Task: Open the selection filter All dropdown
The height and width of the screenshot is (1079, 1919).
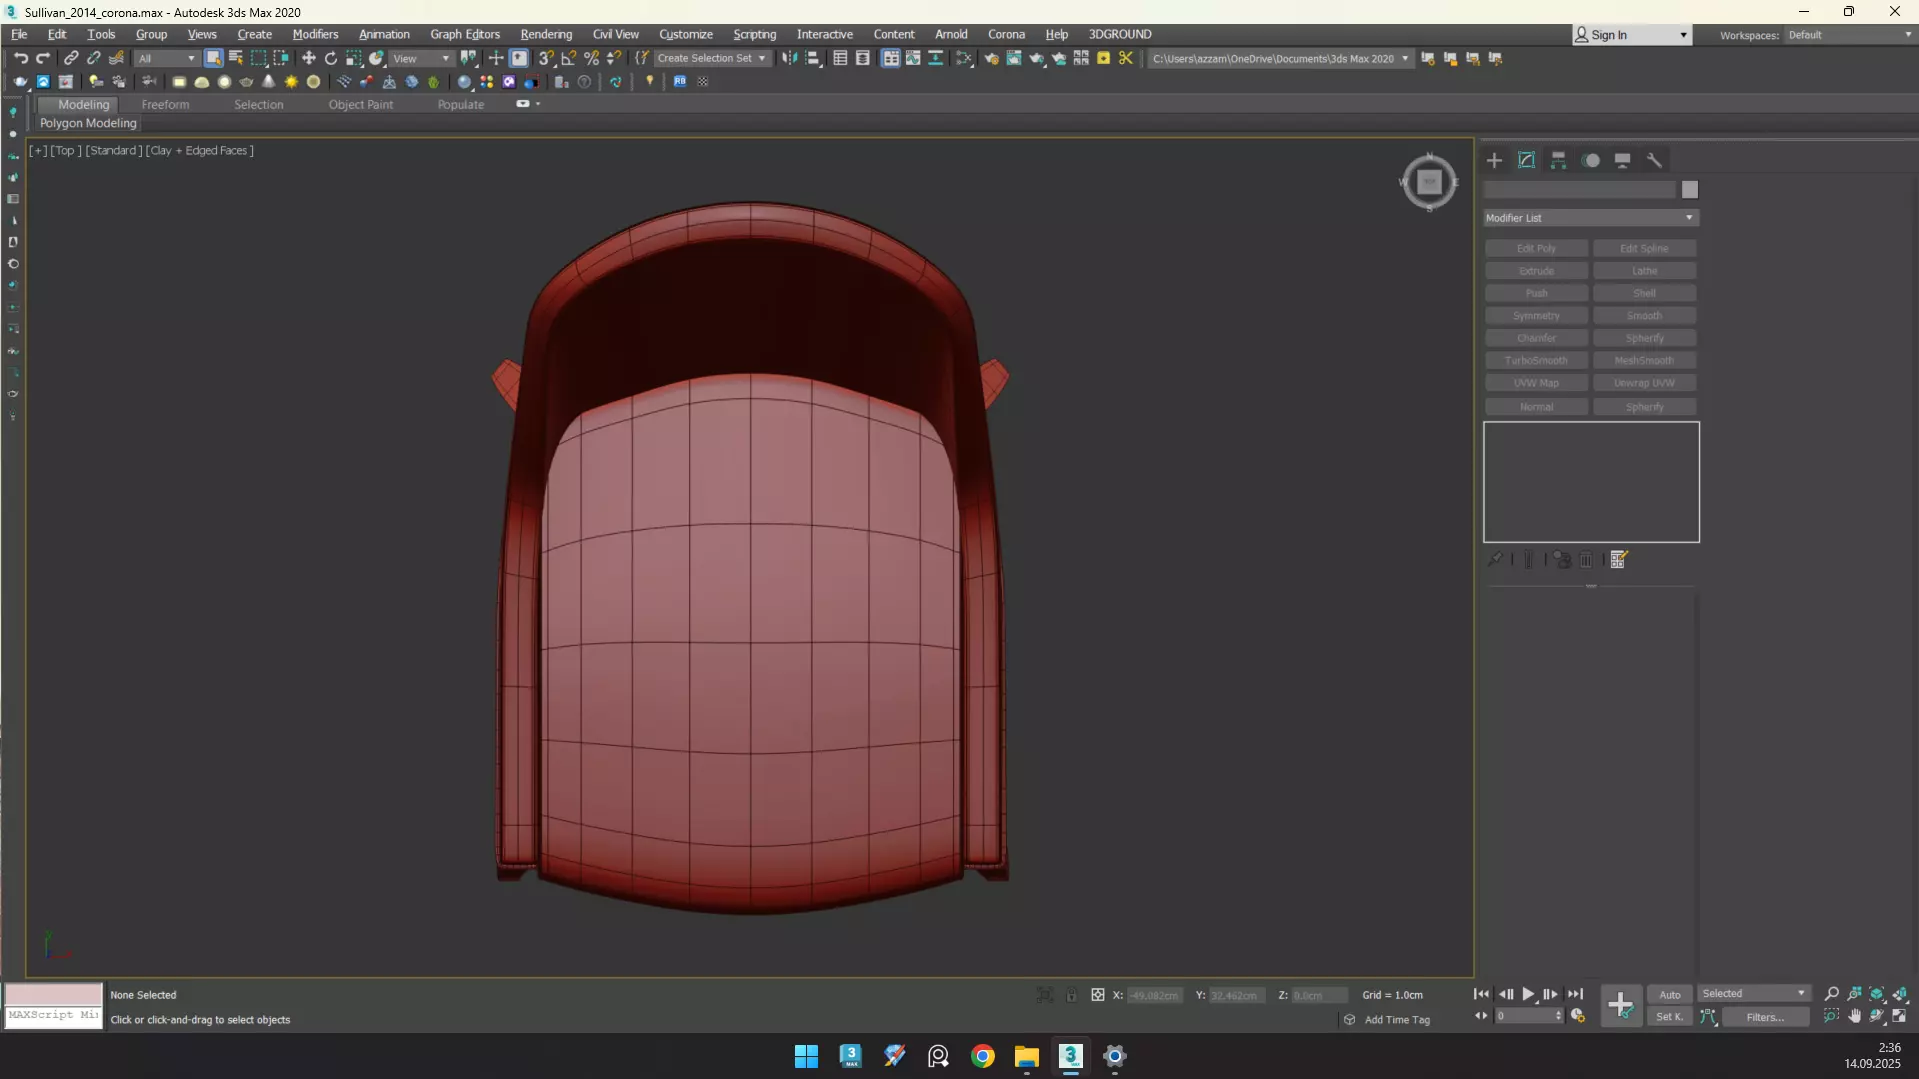Action: tap(166, 58)
